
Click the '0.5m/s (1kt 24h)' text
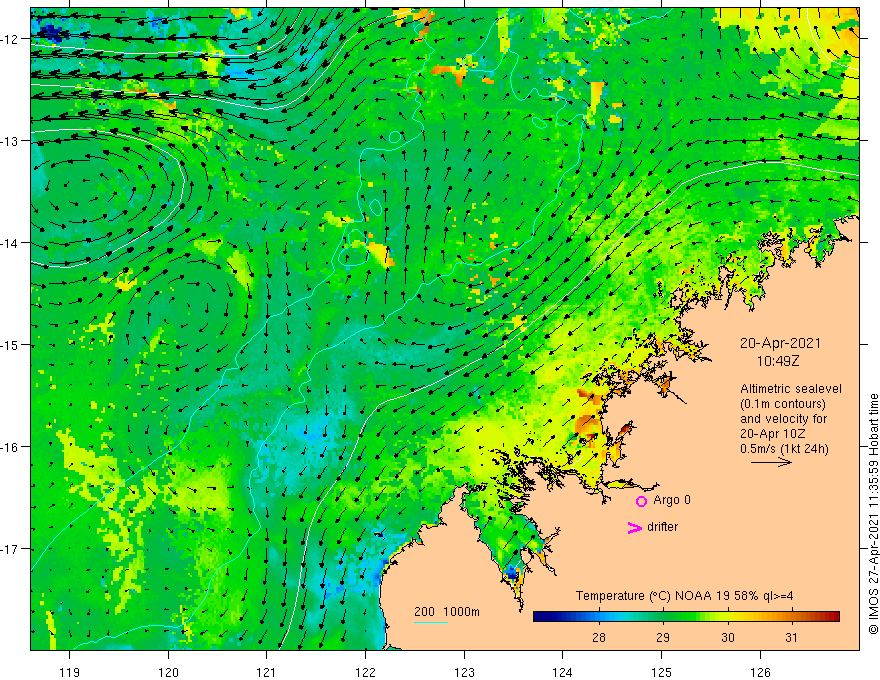784,449
